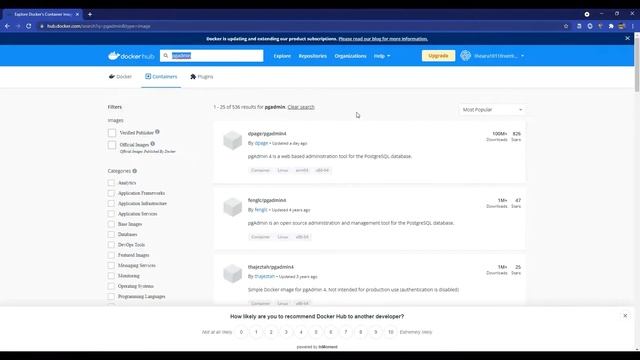Check the Featured Images category
Image resolution: width=640 pixels, height=360 pixels.
coord(111,255)
